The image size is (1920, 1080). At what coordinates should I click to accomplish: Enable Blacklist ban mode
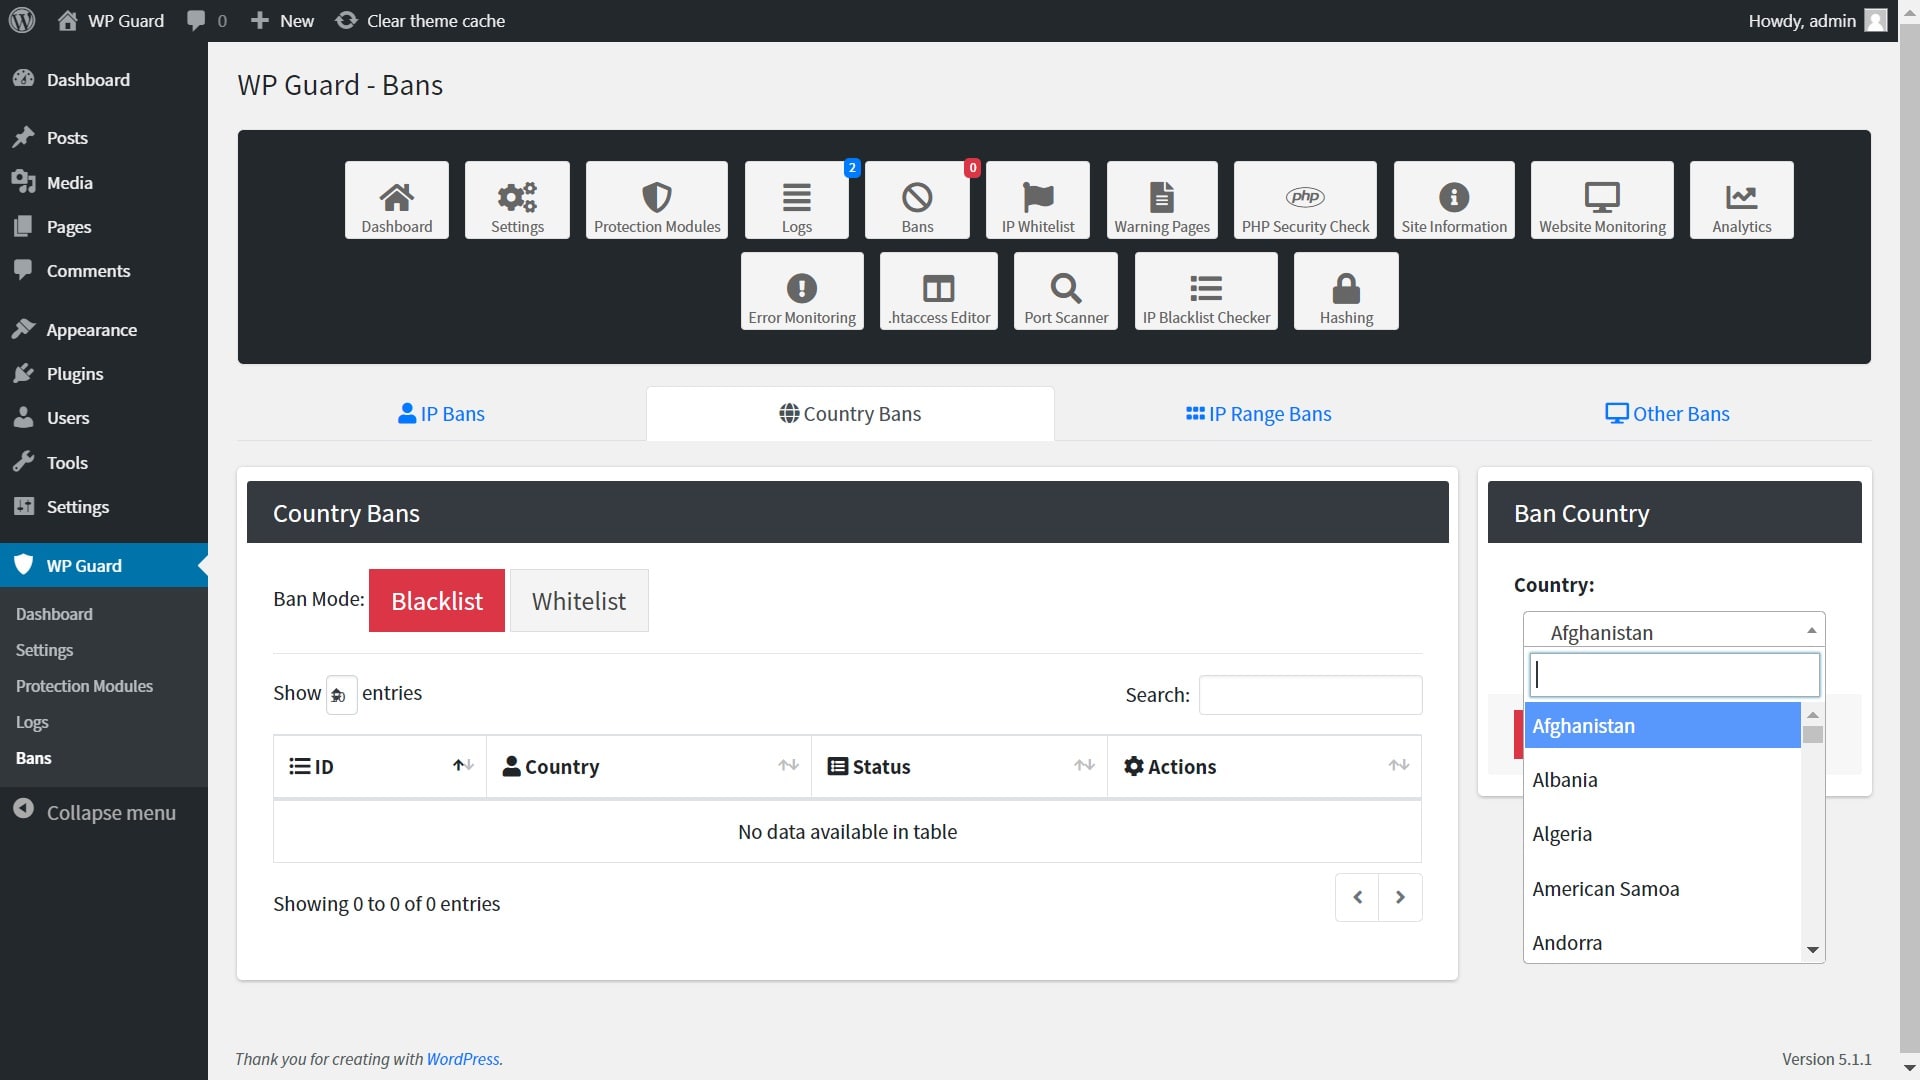436,600
